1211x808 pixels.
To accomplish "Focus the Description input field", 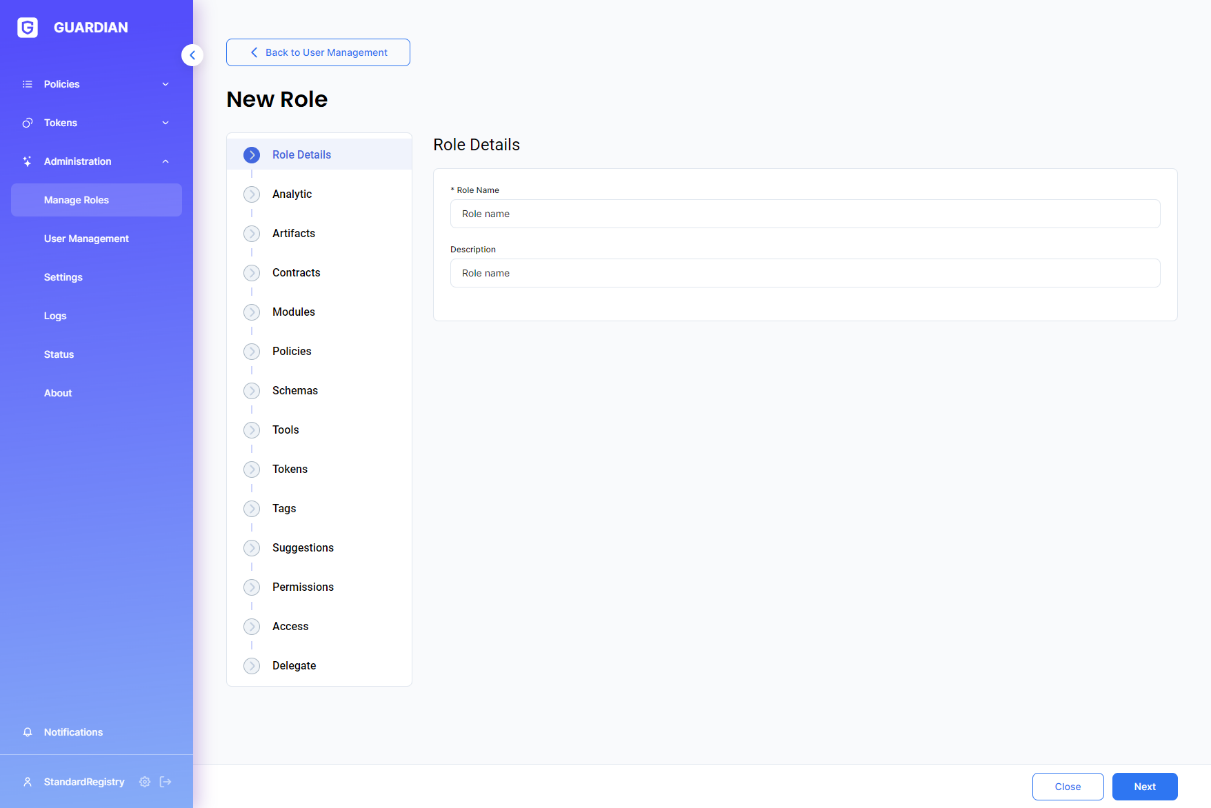I will tap(805, 273).
